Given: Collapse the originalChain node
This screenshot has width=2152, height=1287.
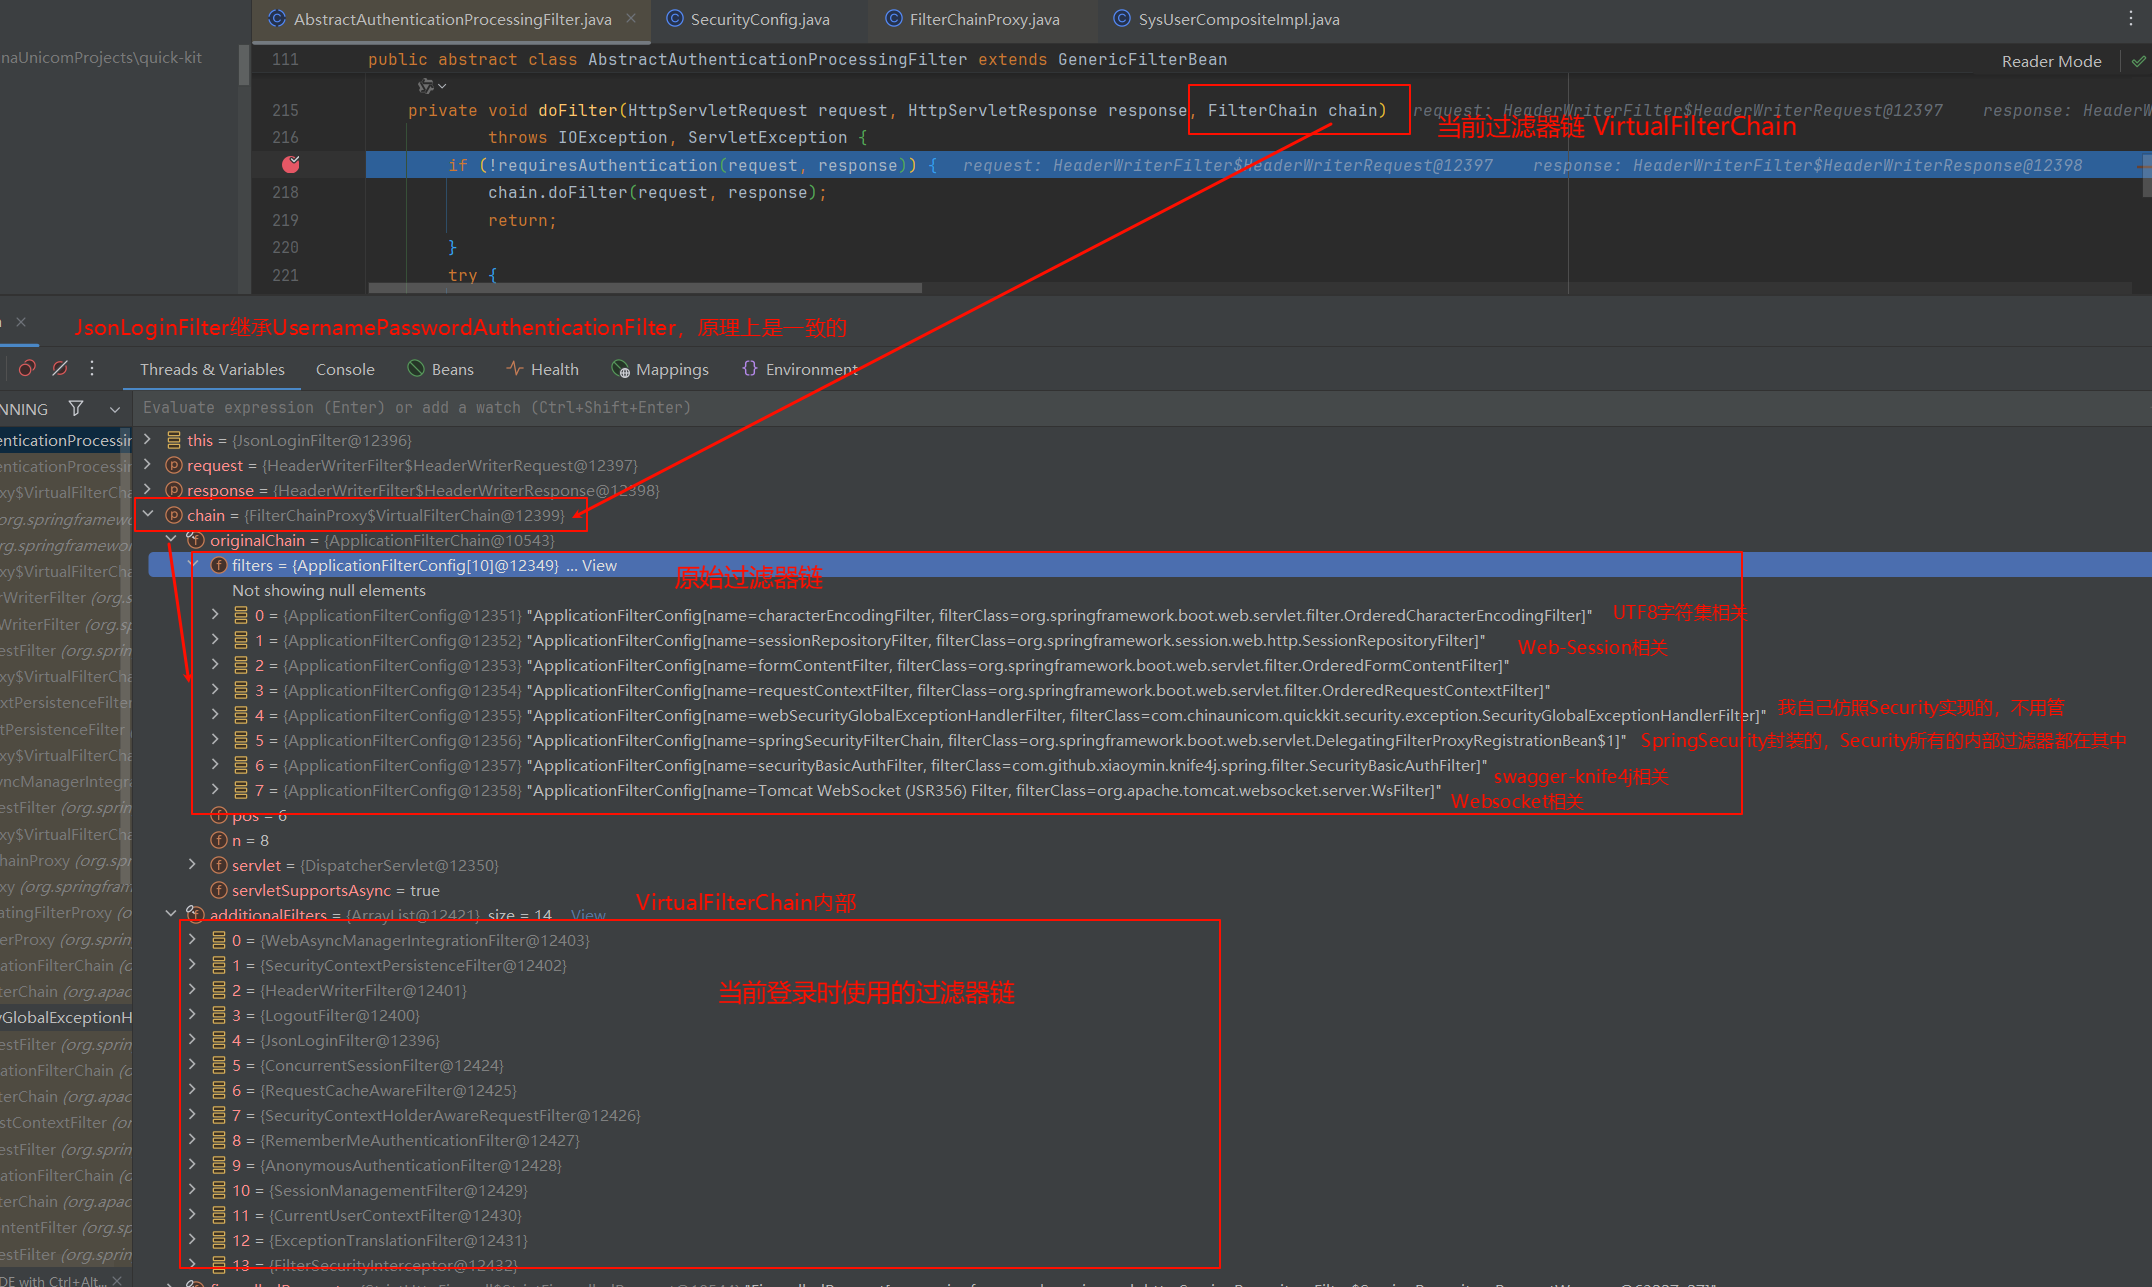Looking at the screenshot, I should coord(171,539).
